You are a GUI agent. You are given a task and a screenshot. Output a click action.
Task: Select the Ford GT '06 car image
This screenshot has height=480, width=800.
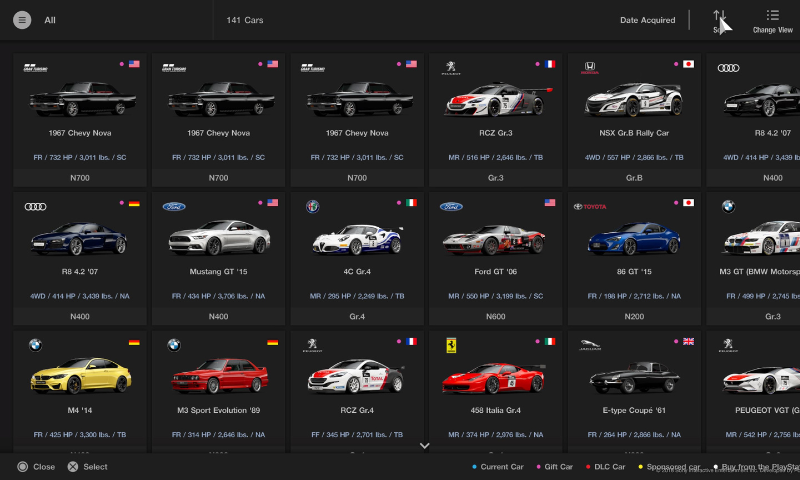(x=494, y=239)
